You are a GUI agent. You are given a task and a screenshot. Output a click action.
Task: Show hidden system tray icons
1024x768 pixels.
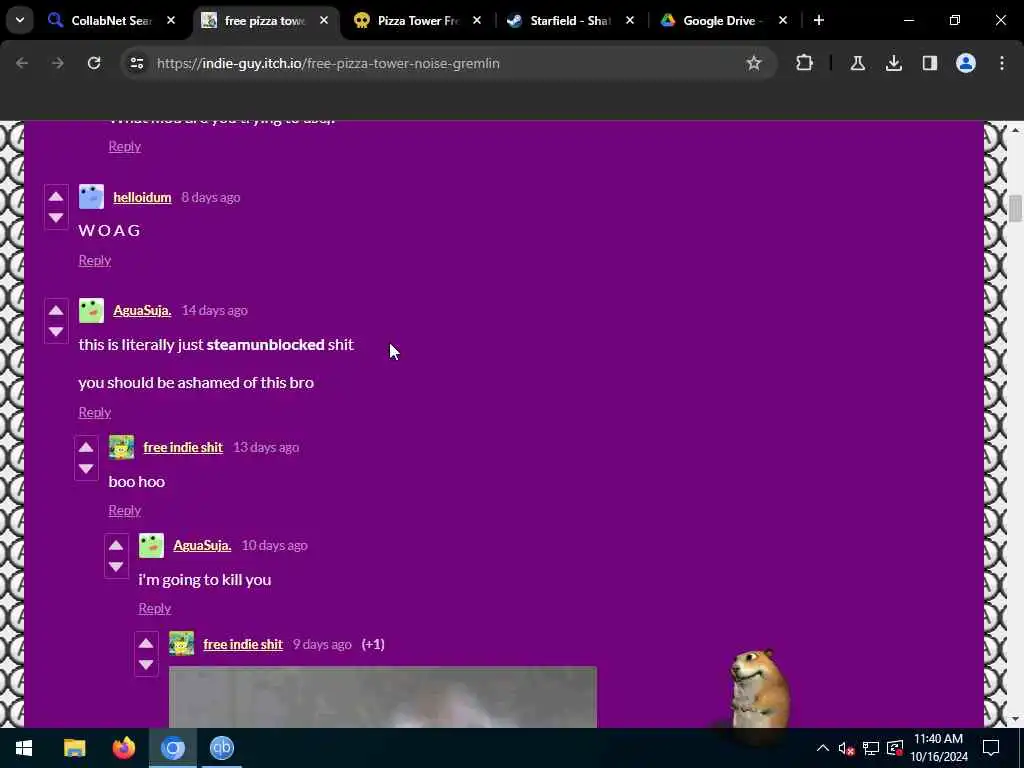tap(823, 748)
